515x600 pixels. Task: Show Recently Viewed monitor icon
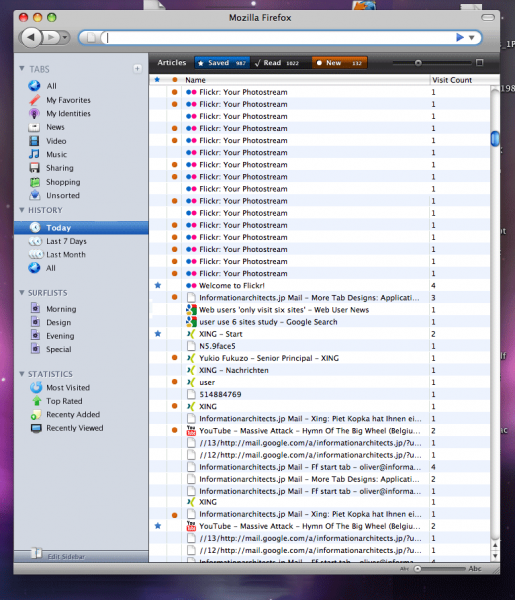click(36, 428)
